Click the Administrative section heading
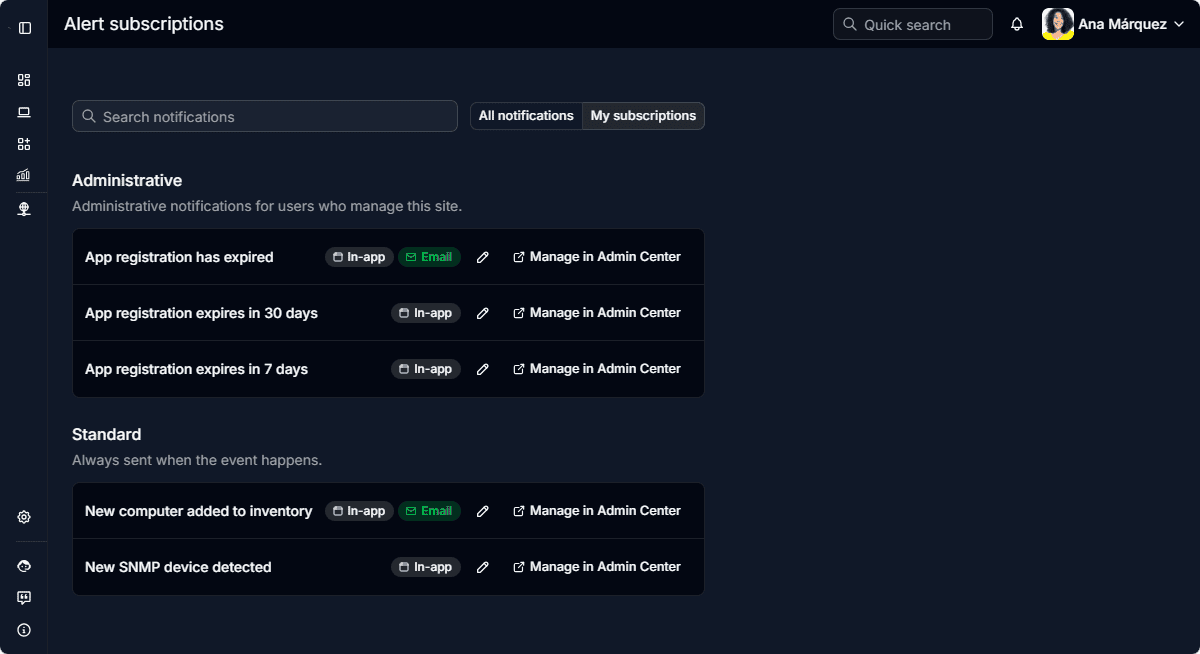Image resolution: width=1200 pixels, height=654 pixels. [127, 181]
